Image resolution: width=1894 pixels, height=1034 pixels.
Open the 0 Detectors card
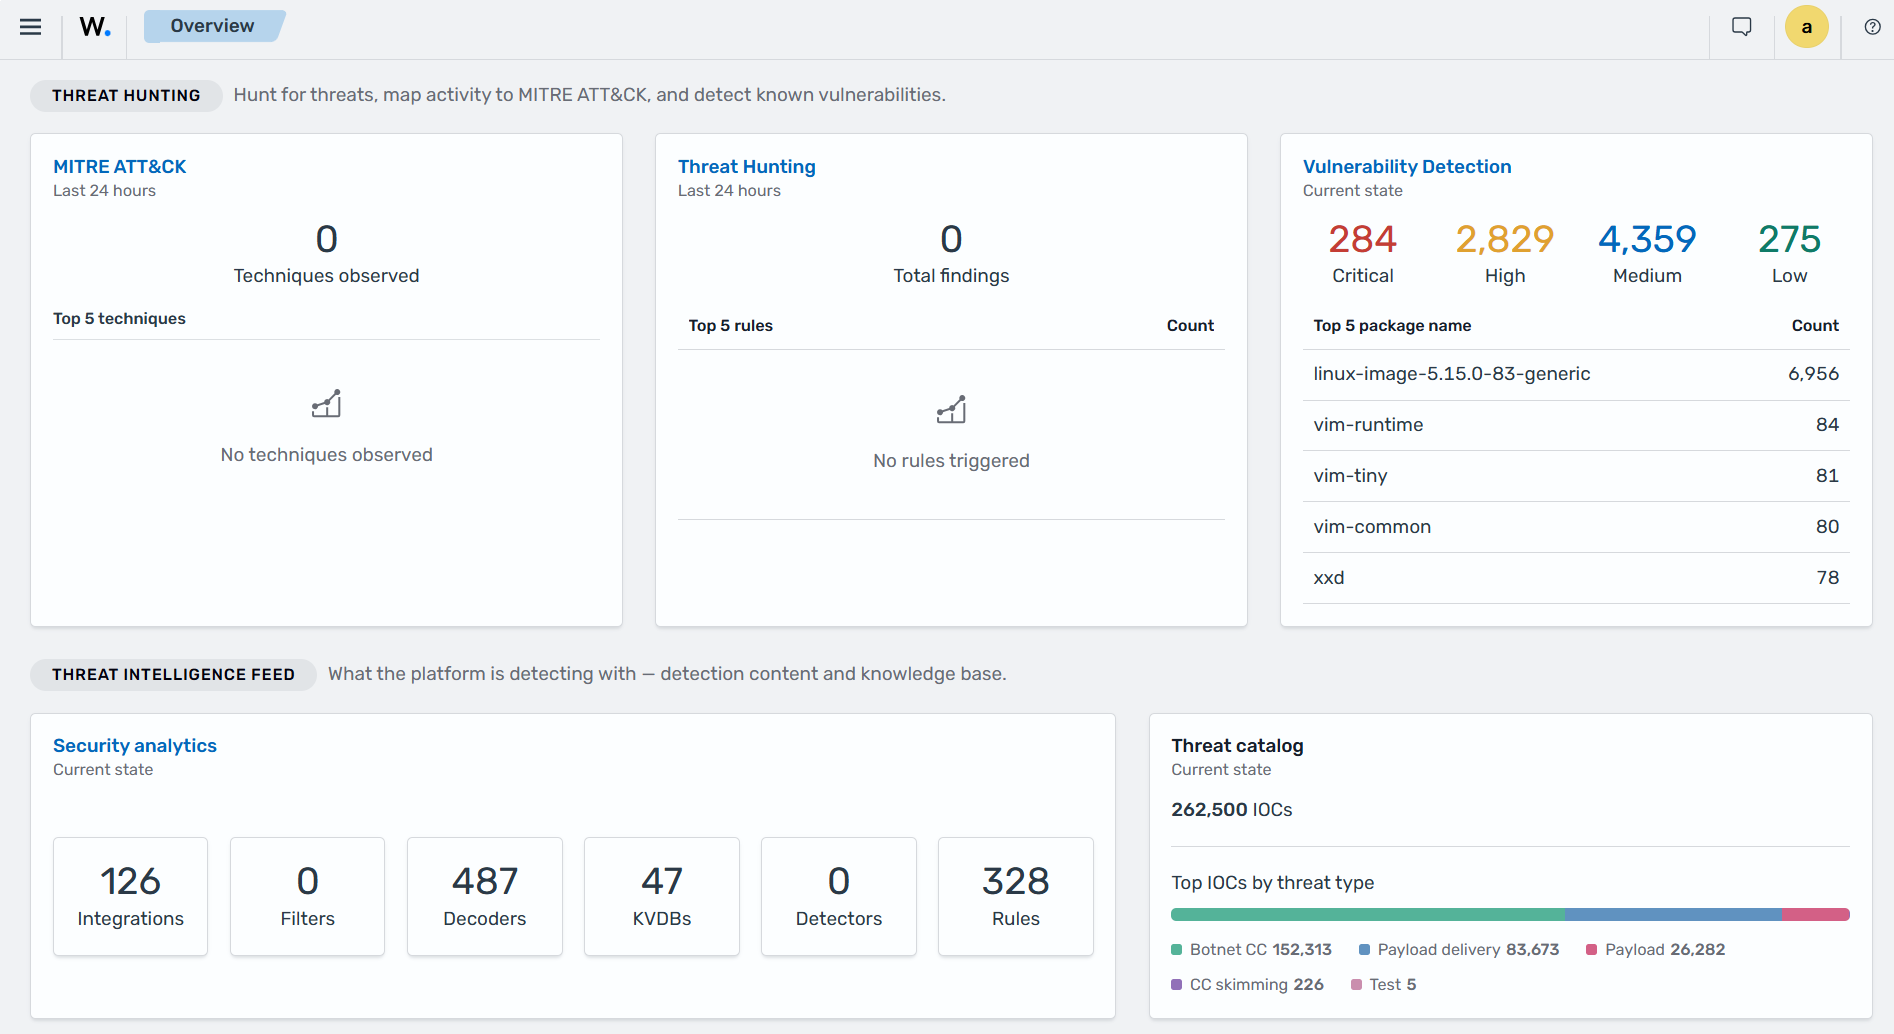[839, 896]
